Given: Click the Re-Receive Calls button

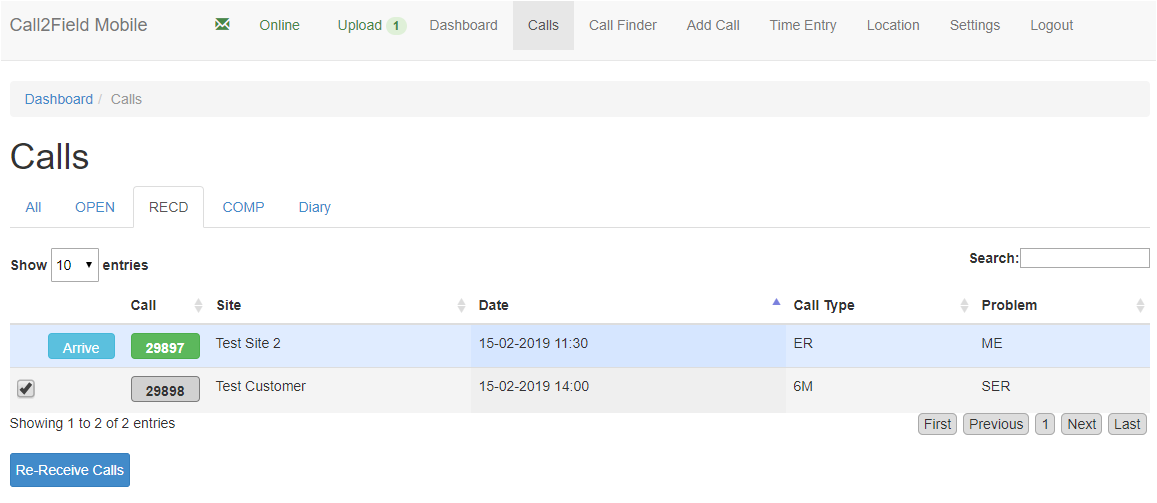Looking at the screenshot, I should (x=70, y=470).
